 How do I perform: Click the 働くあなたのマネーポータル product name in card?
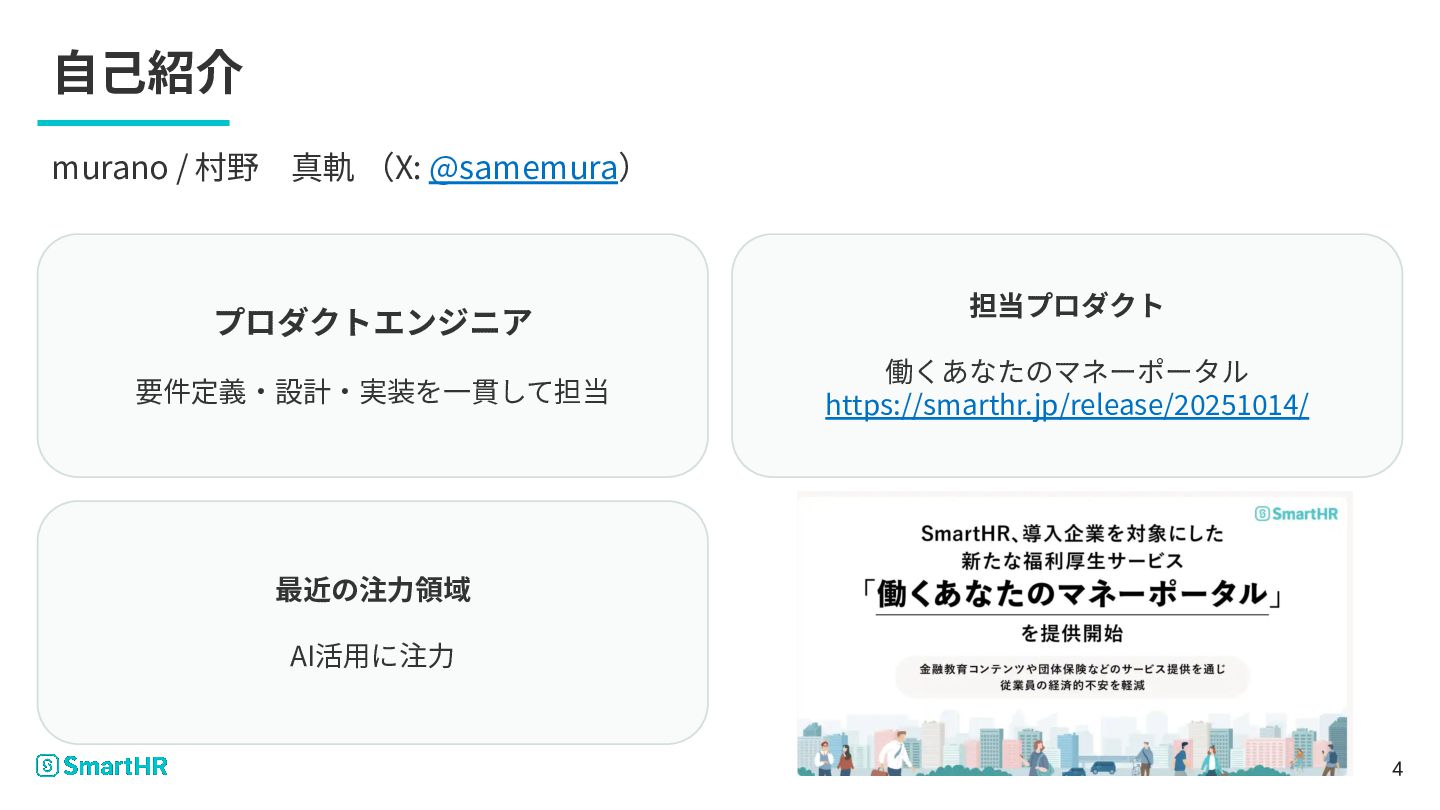(x=1066, y=371)
